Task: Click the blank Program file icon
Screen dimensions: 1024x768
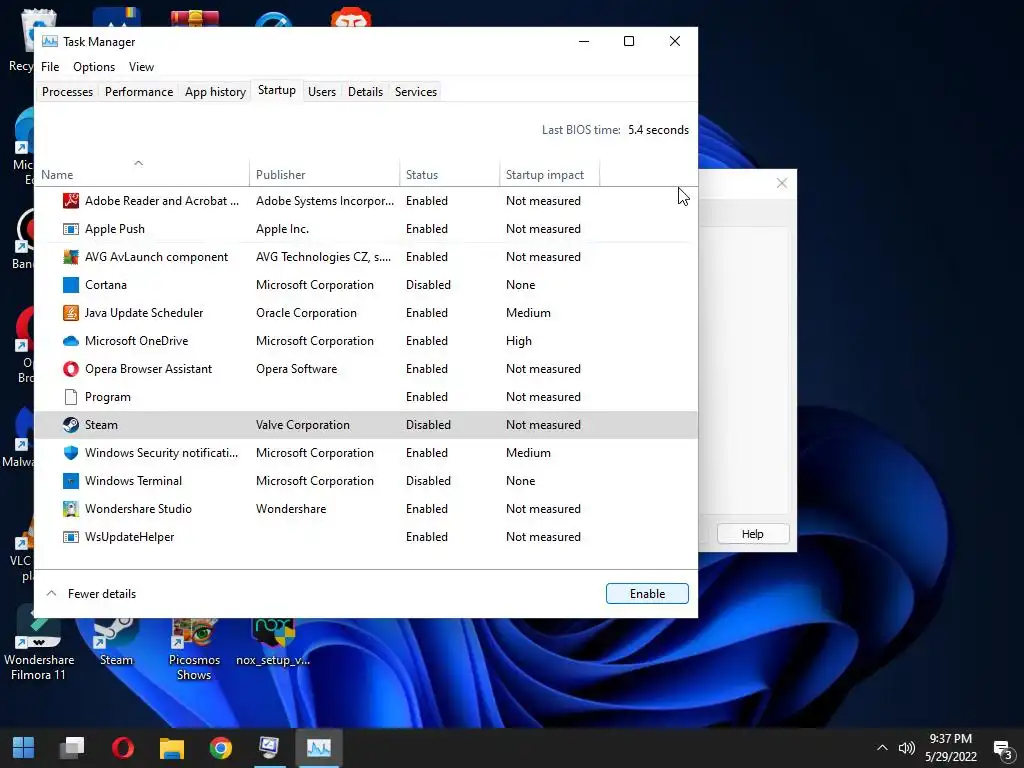Action: (71, 397)
